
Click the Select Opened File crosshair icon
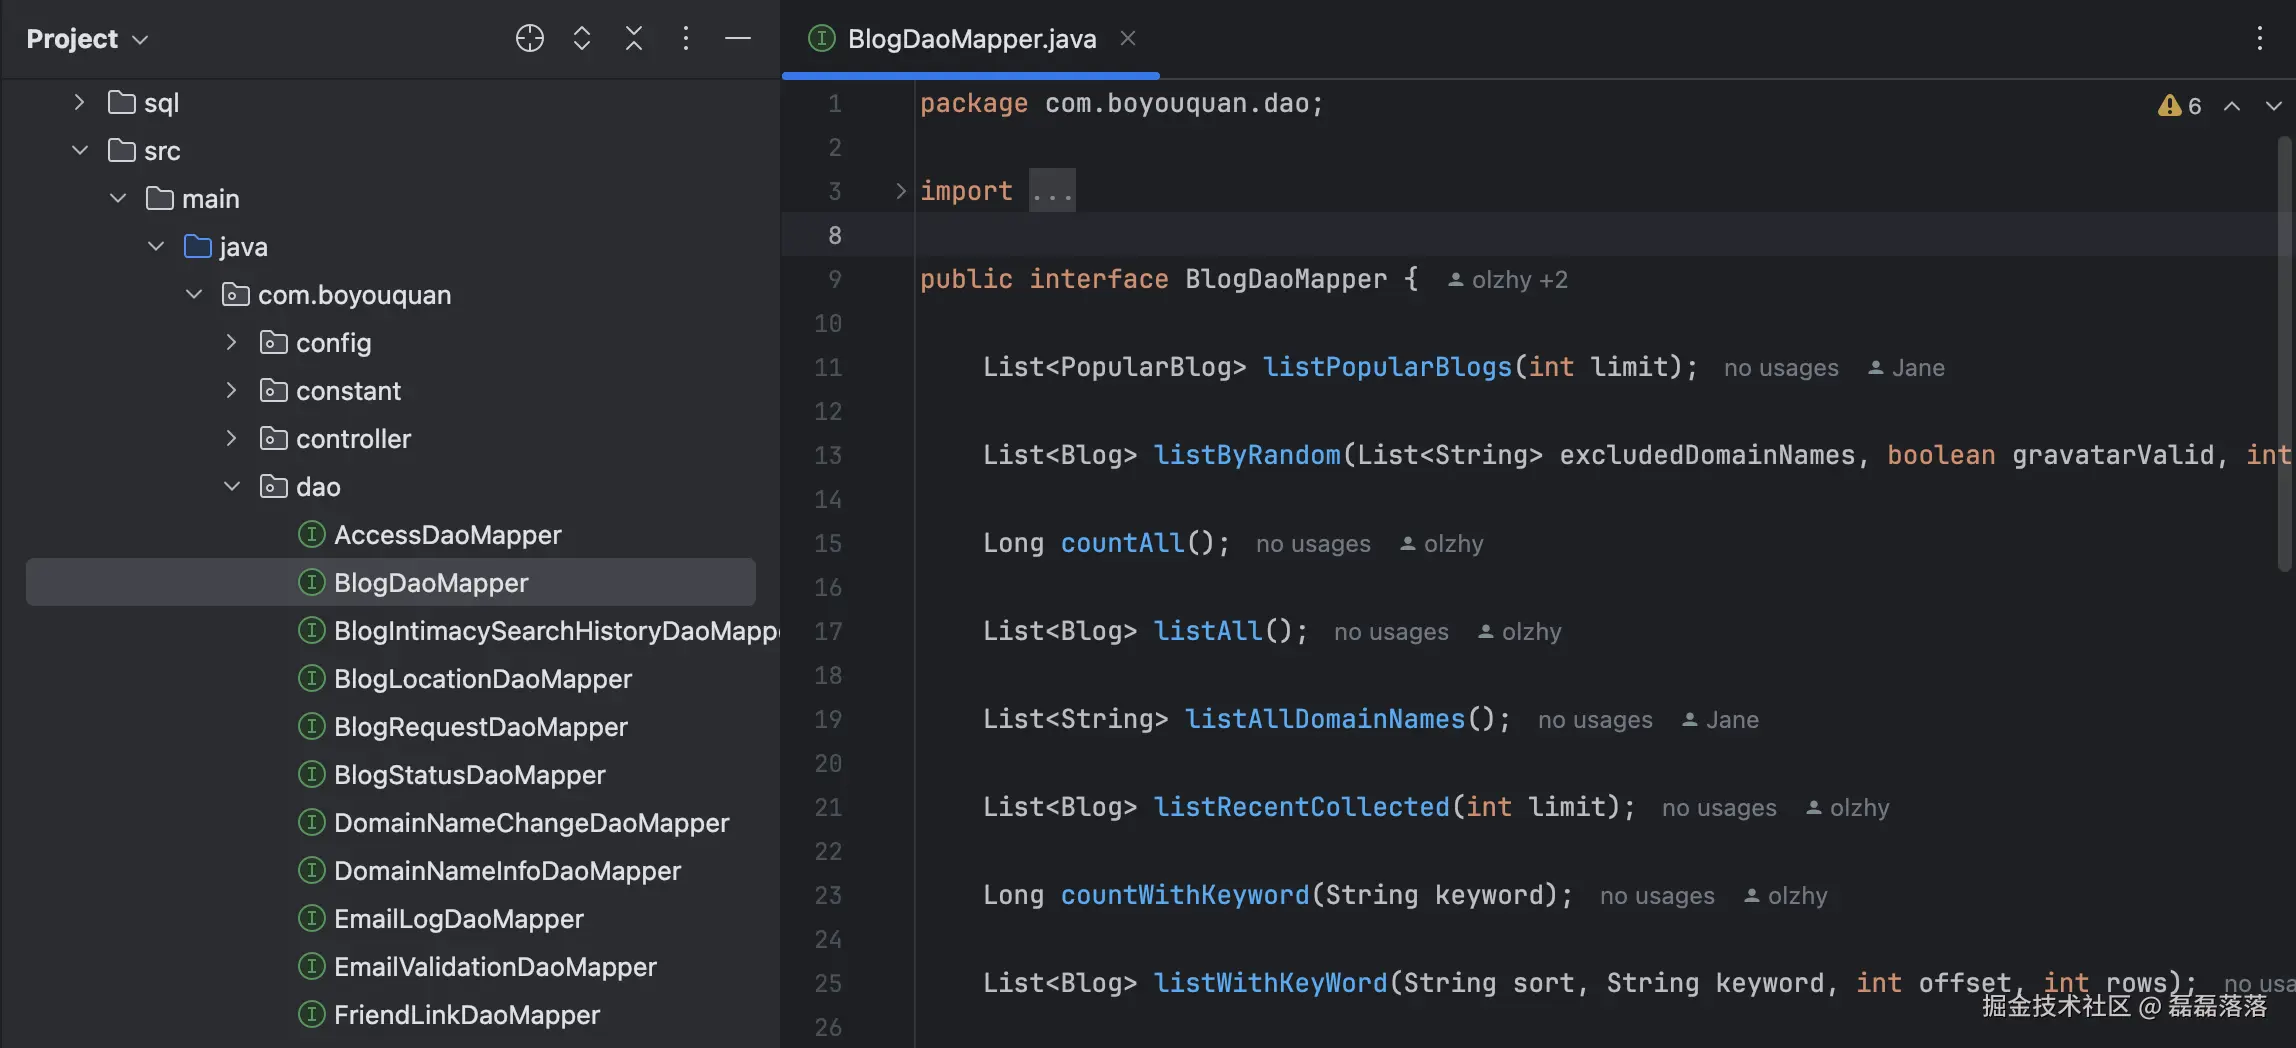coord(529,39)
